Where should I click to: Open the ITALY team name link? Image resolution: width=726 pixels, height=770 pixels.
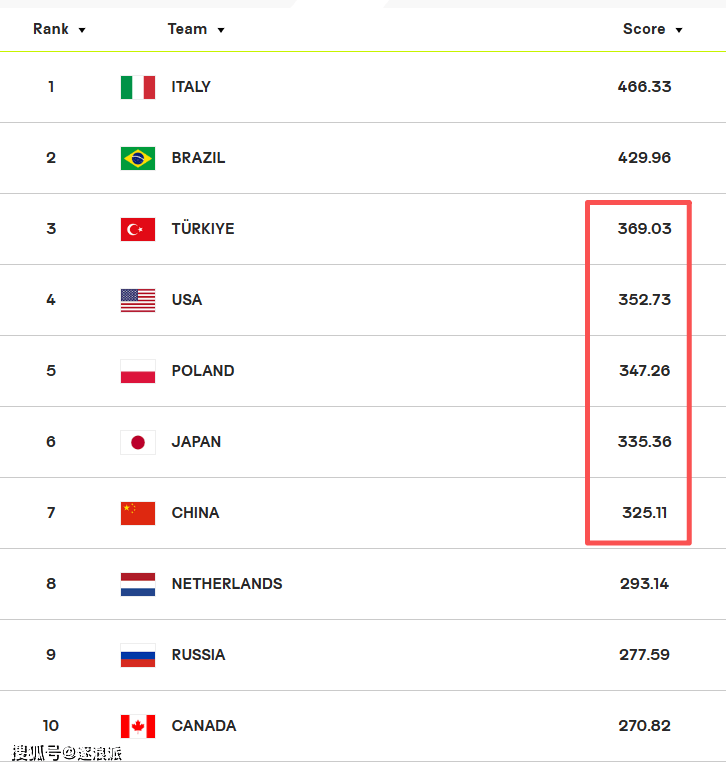(x=191, y=87)
